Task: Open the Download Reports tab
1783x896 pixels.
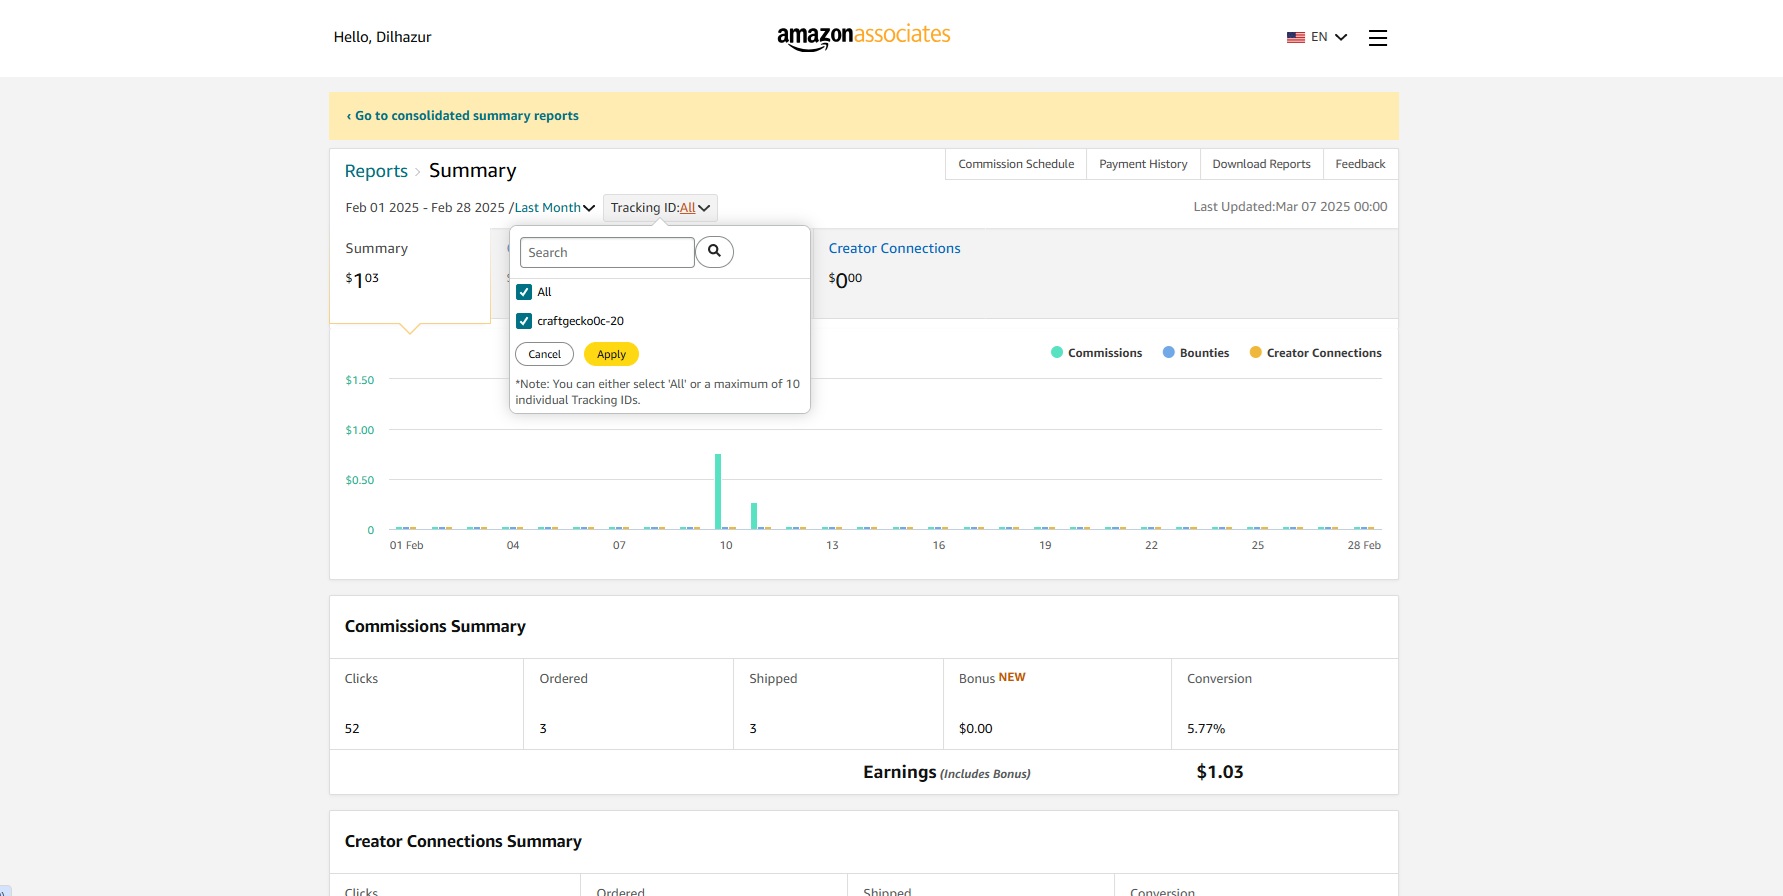Action: coord(1261,164)
